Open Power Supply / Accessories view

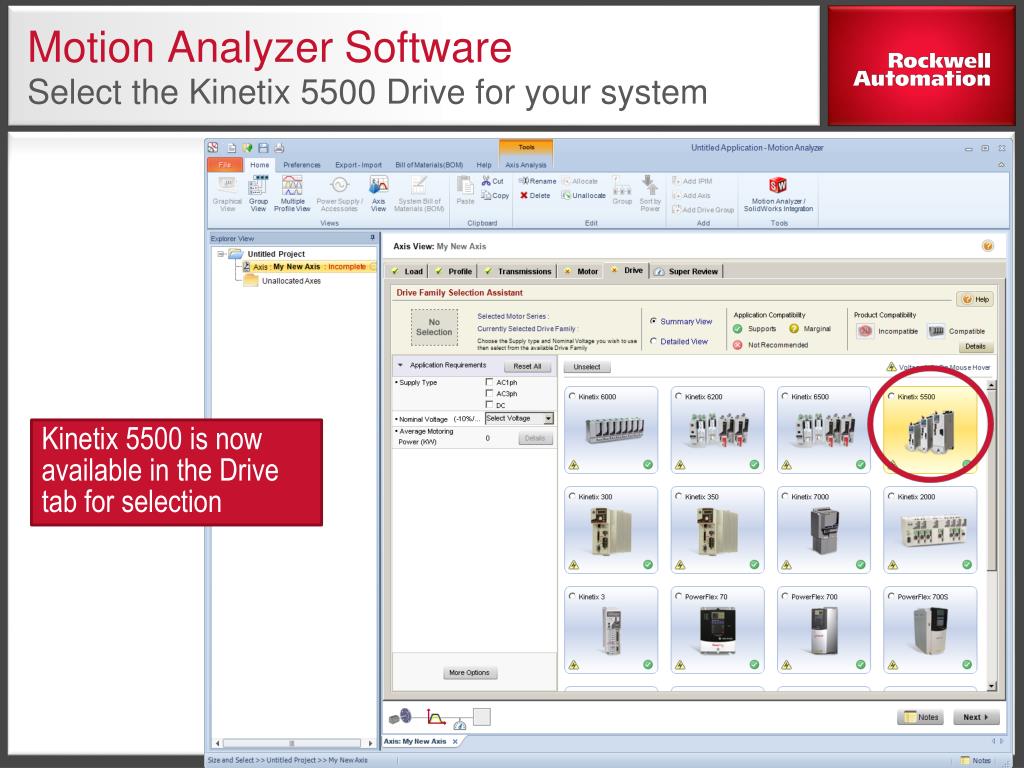339,194
